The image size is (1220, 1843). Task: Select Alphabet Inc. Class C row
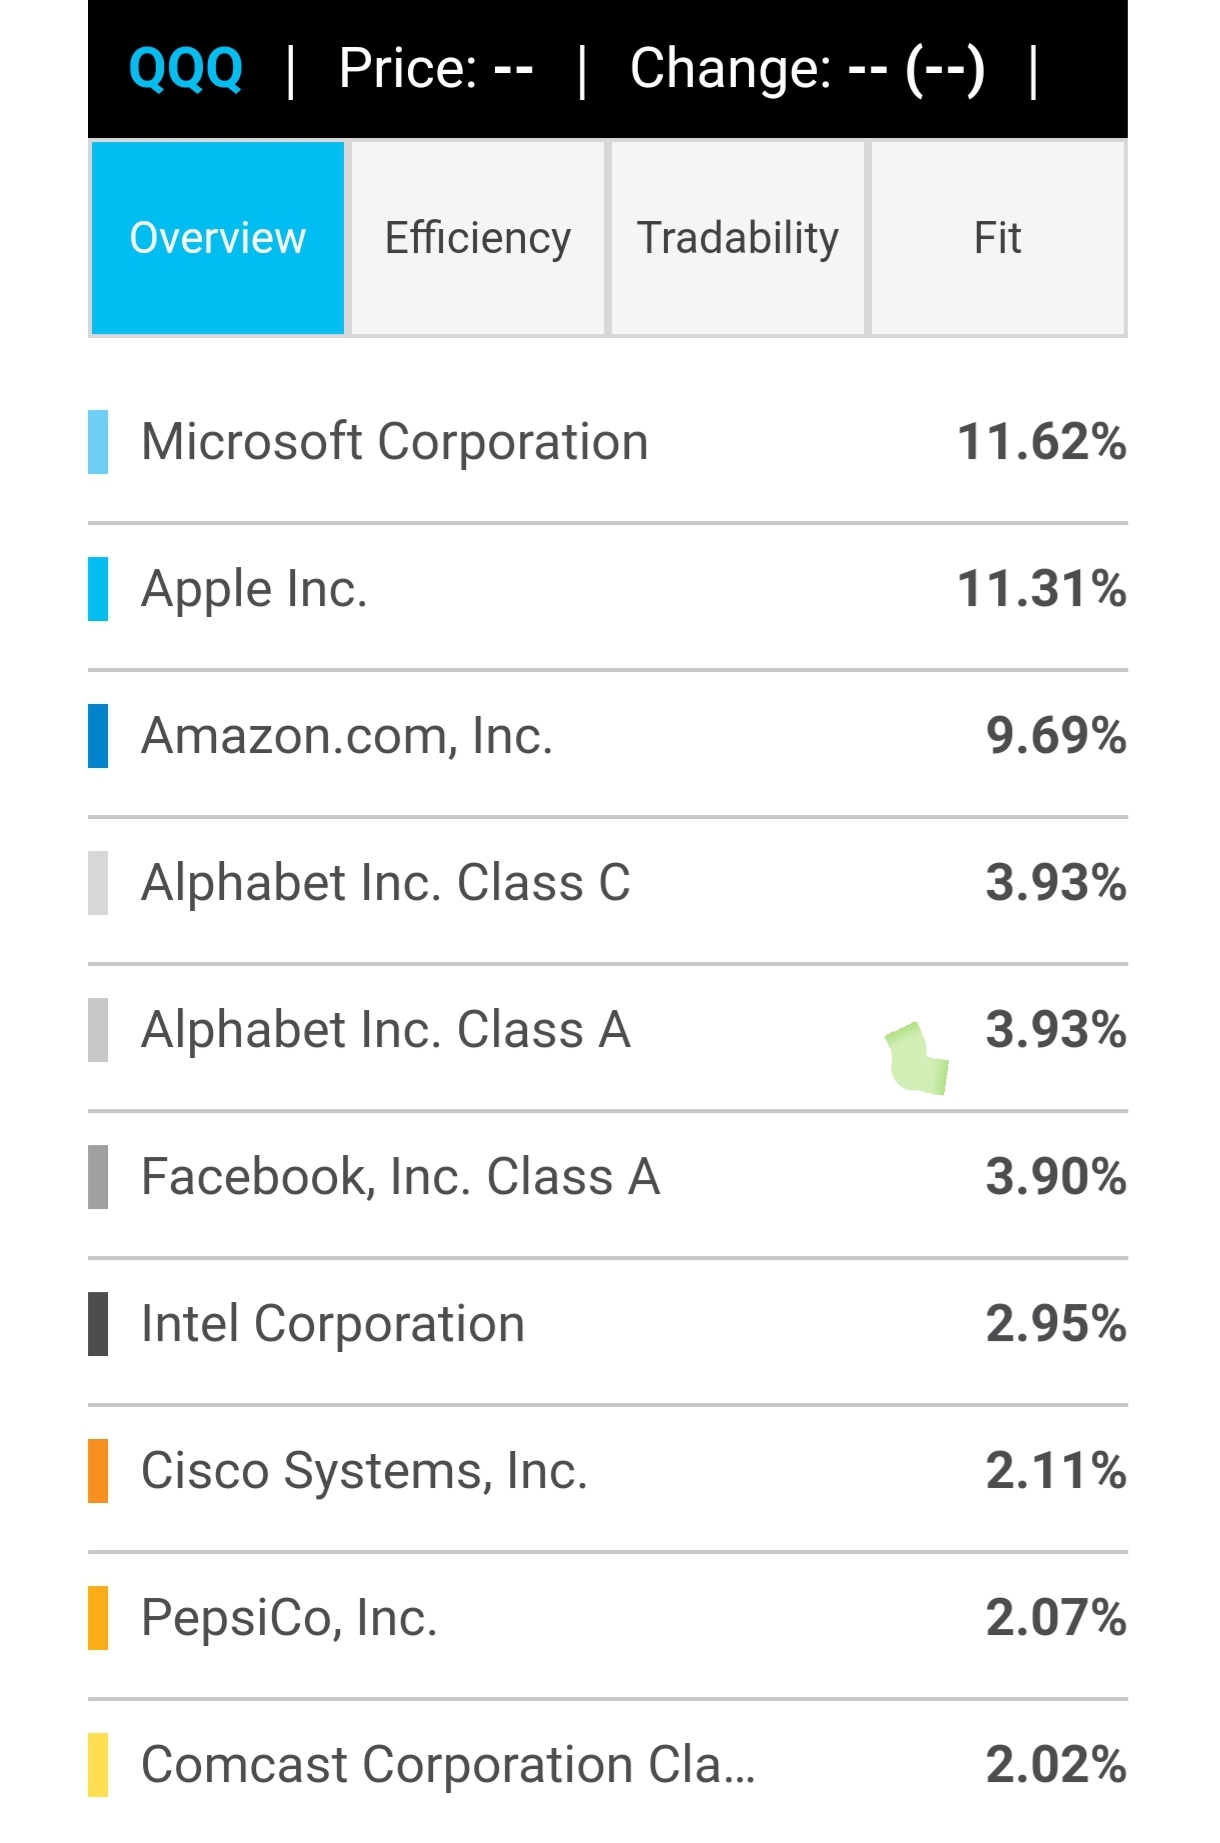(x=608, y=883)
